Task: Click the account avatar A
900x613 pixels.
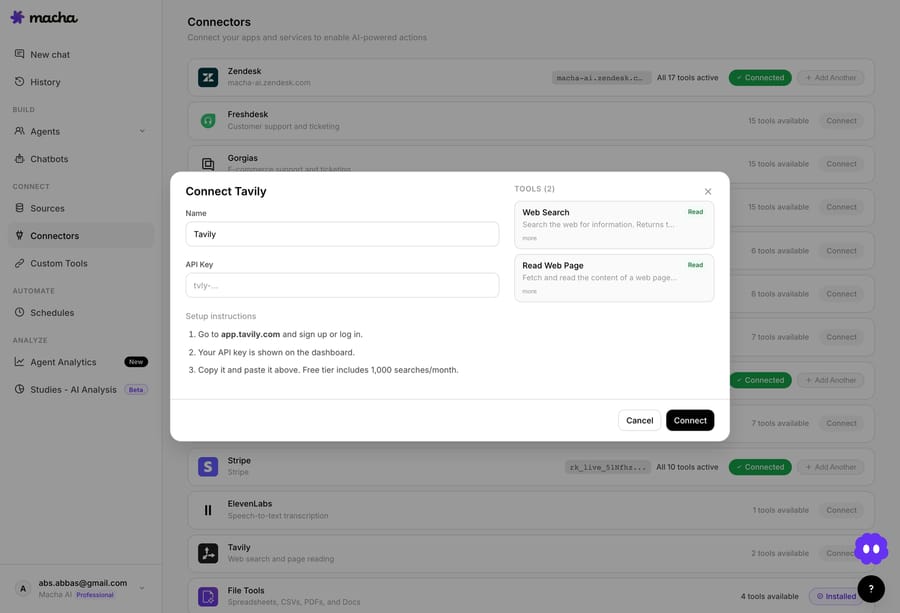Action: (x=23, y=588)
